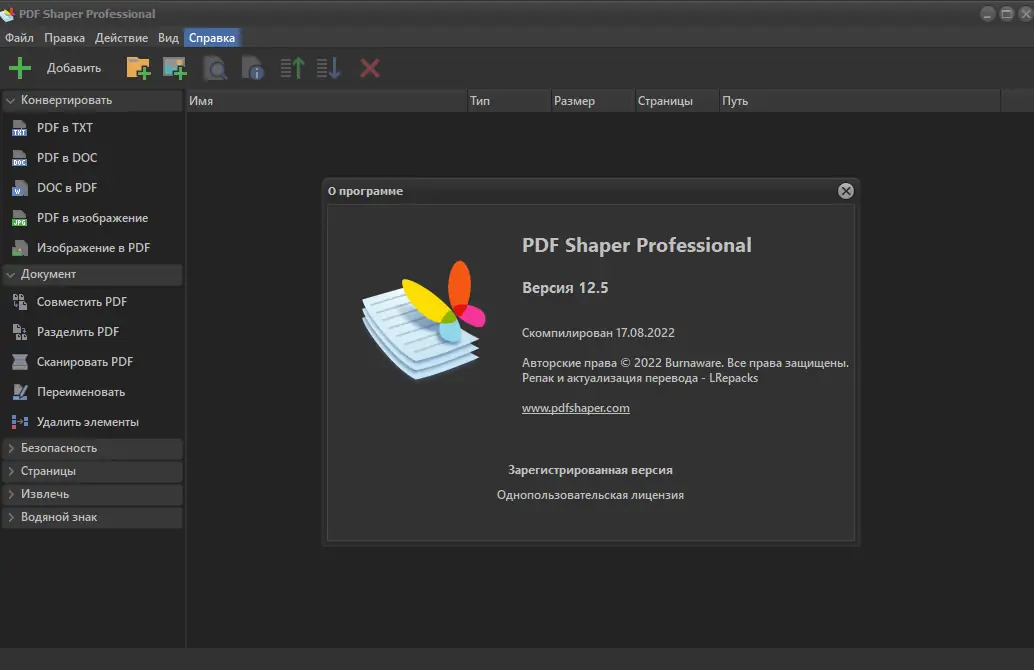Viewport: 1034px width, 670px height.
Task: Click the Совместить PDF icon
Action: 20,302
